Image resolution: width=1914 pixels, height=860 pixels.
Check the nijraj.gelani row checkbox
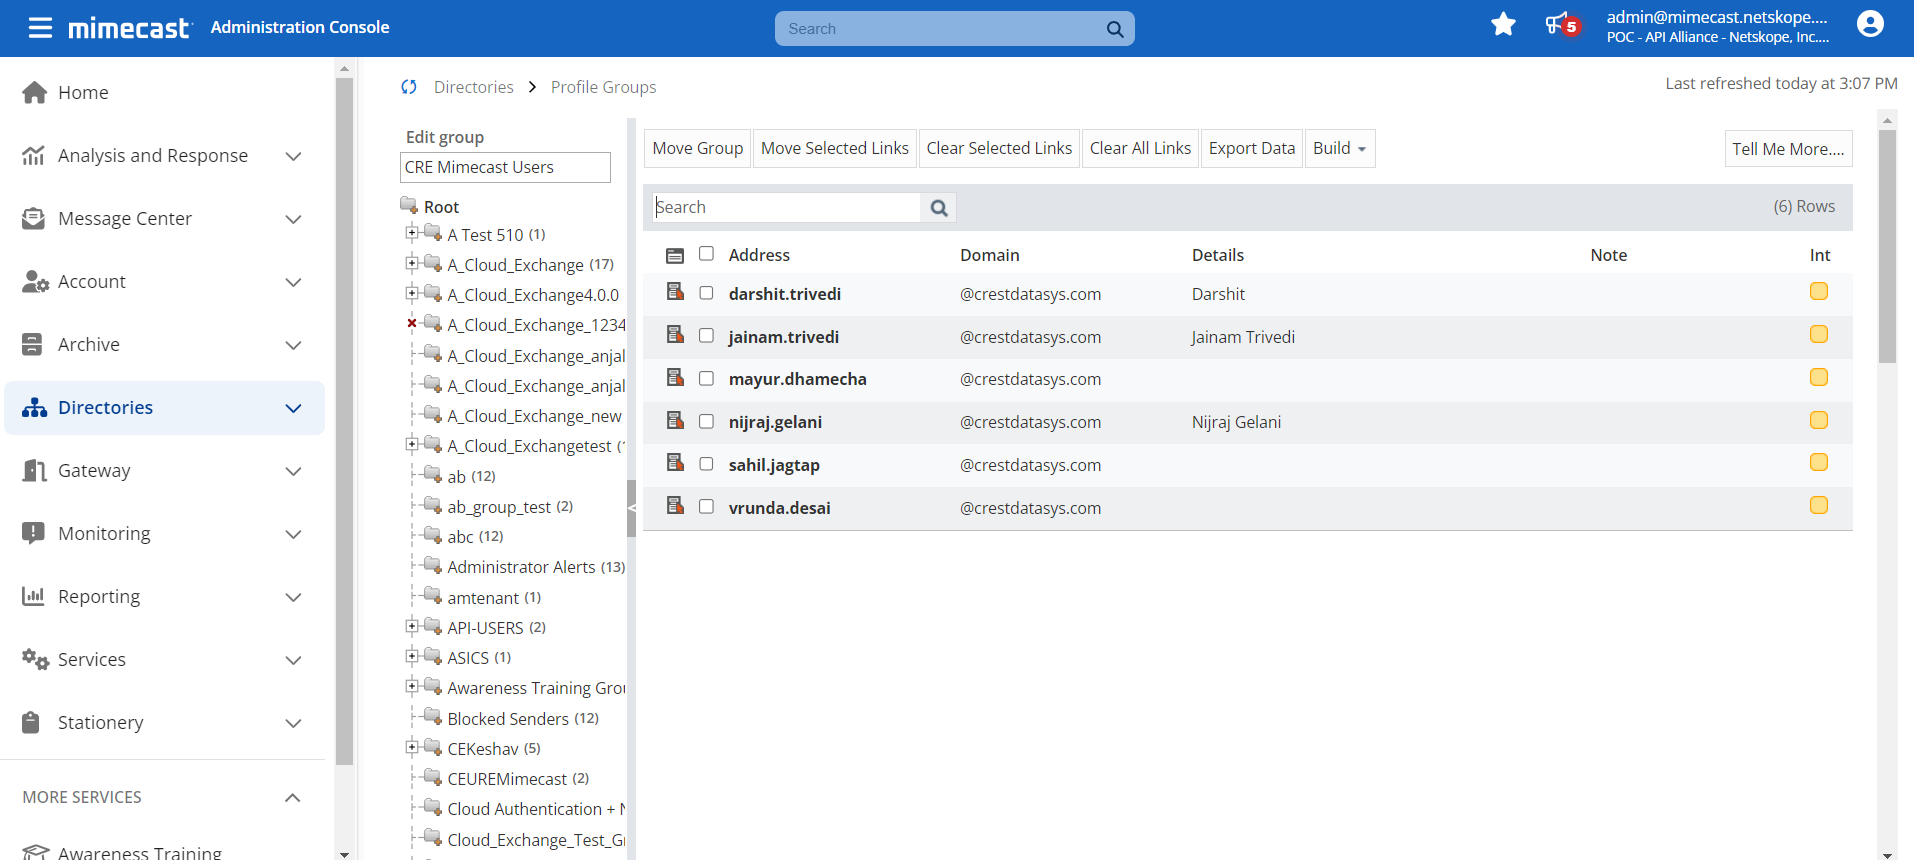(x=706, y=422)
